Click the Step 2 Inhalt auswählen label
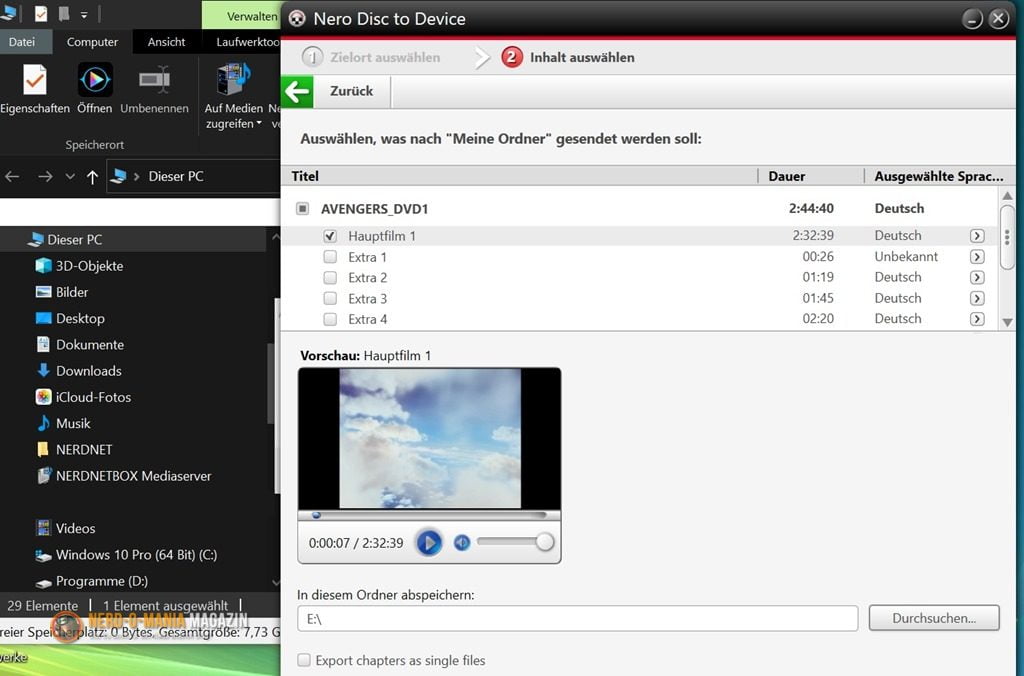 pos(582,57)
